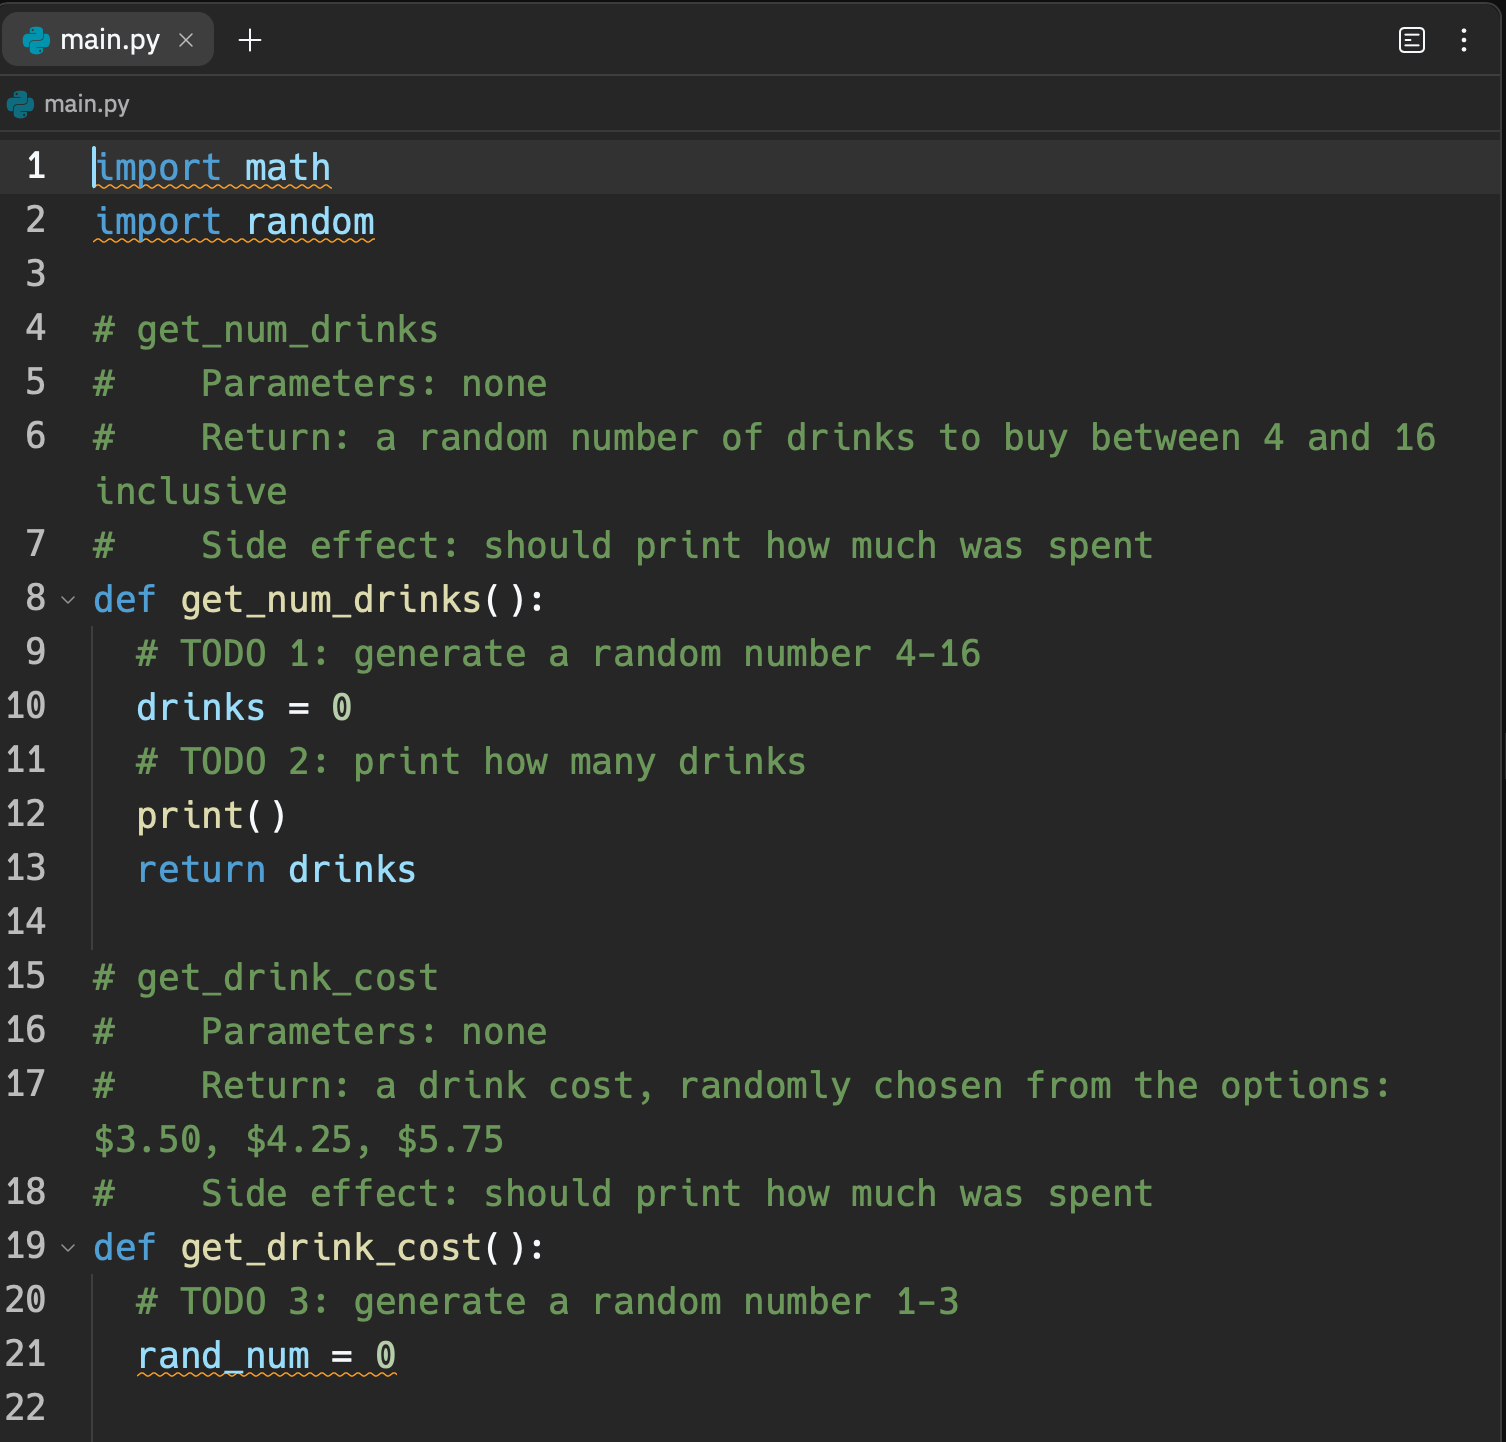Click the plus icon to open a new tab

pyautogui.click(x=250, y=40)
